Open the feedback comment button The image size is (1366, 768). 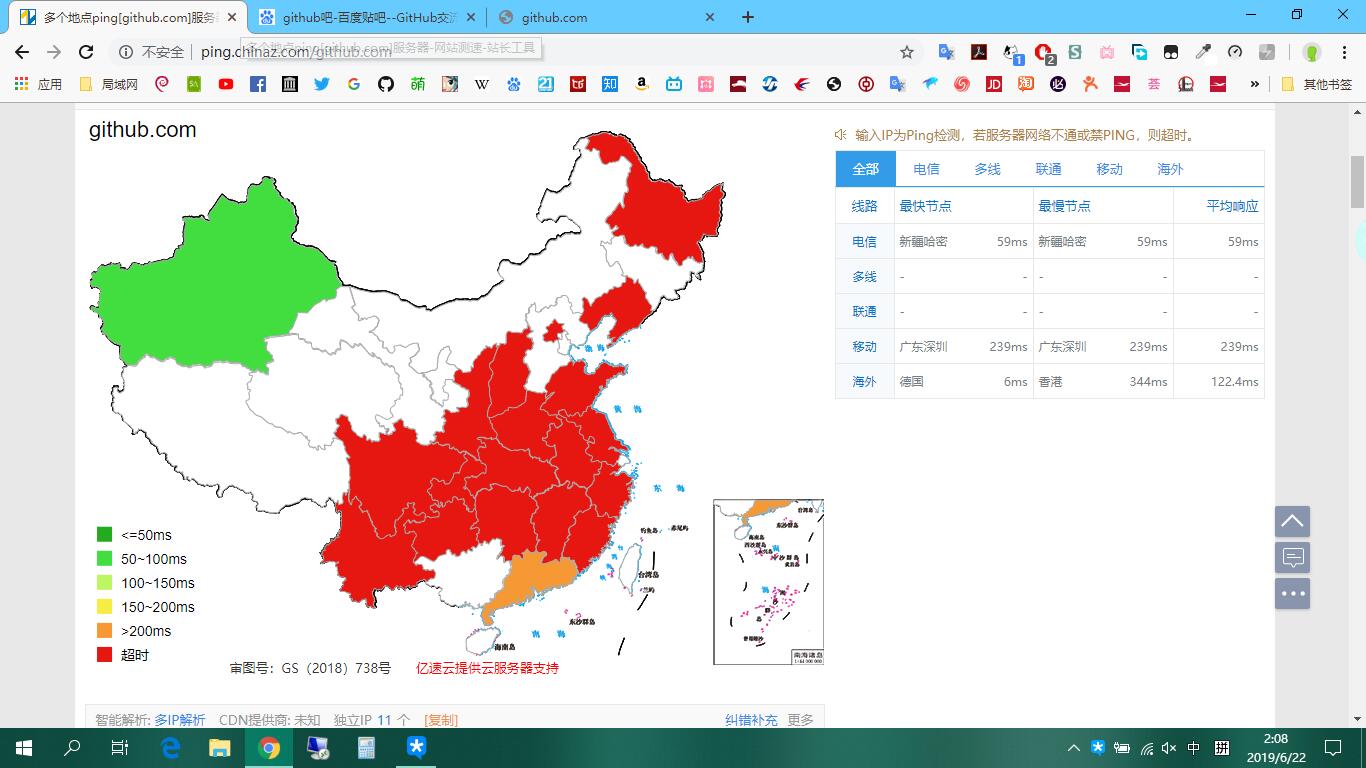coord(1292,557)
